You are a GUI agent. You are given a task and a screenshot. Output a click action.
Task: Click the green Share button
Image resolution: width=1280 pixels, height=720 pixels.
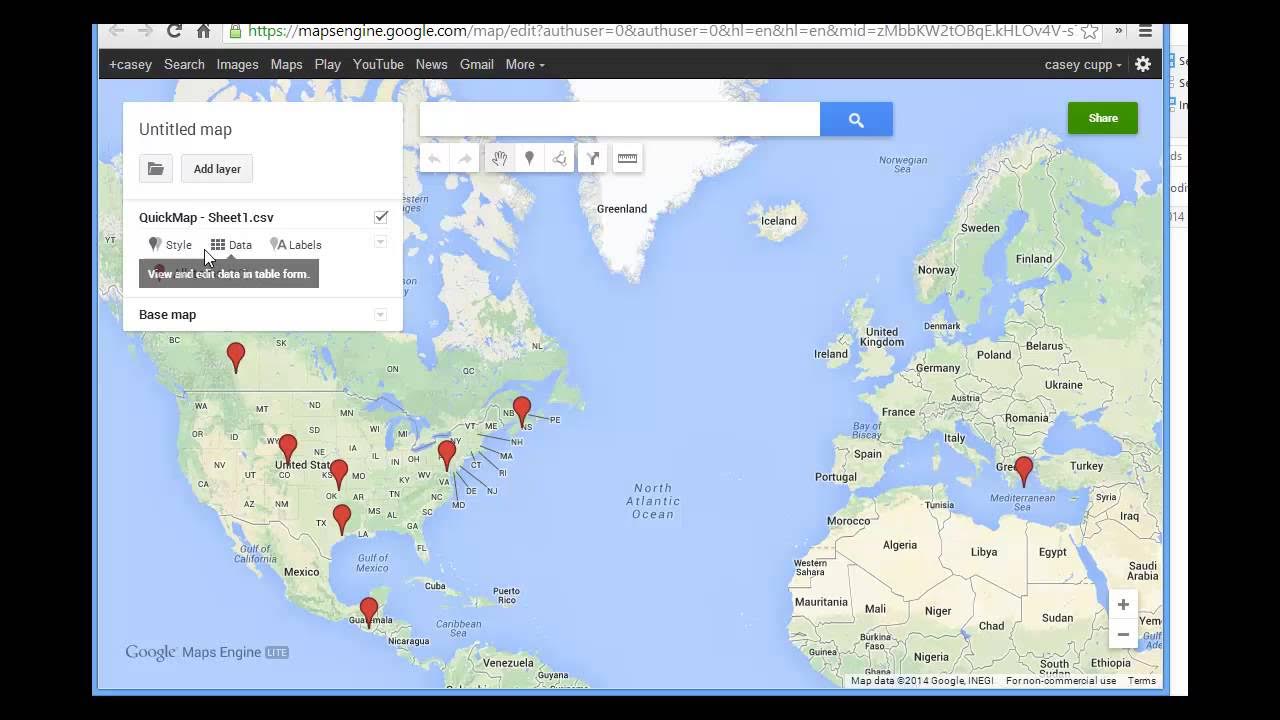pyautogui.click(x=1103, y=118)
